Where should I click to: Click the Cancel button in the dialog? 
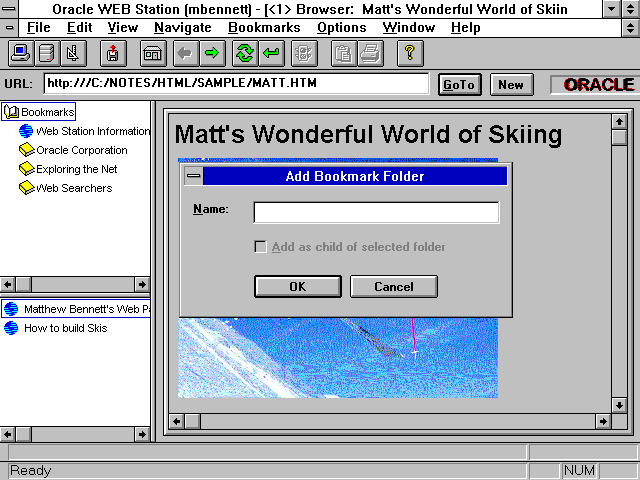pos(394,287)
